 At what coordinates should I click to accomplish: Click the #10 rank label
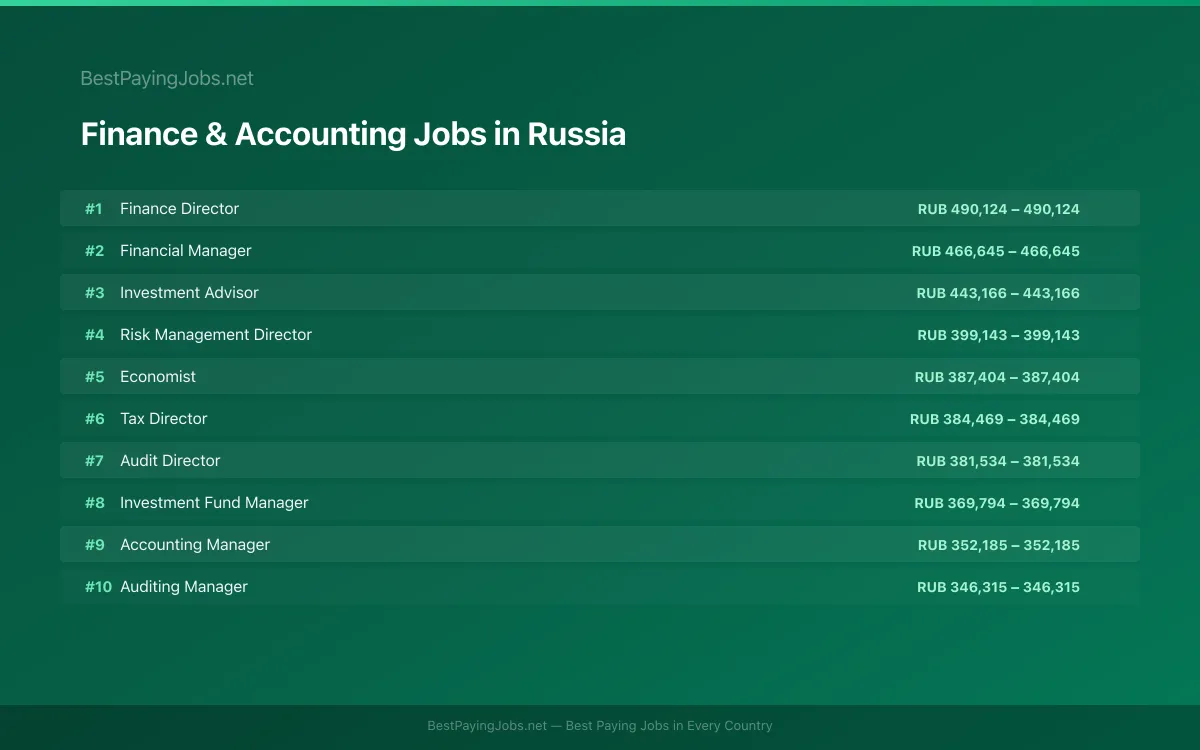(98, 587)
